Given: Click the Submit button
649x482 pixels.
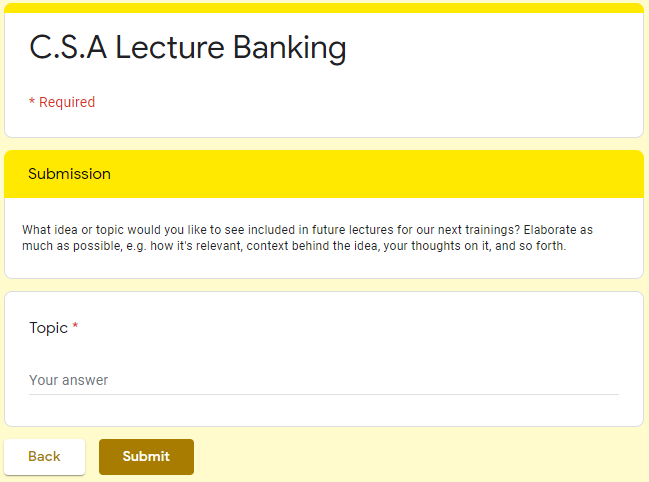Looking at the screenshot, I should click(146, 457).
